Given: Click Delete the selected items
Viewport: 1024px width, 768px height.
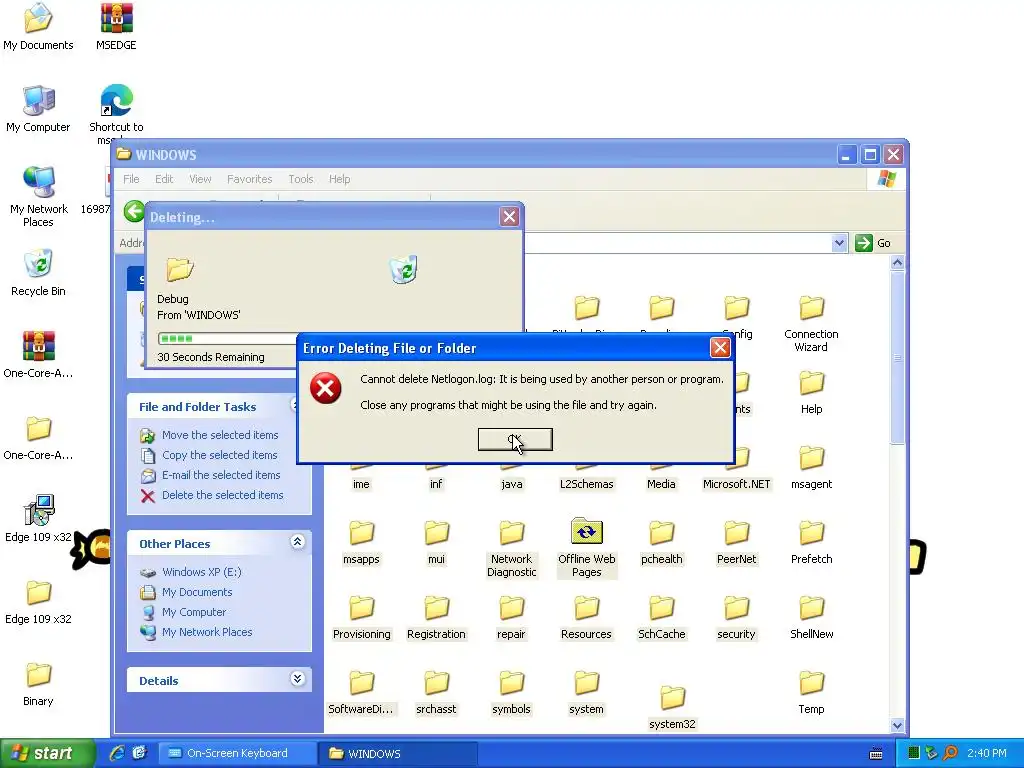Looking at the screenshot, I should (223, 495).
